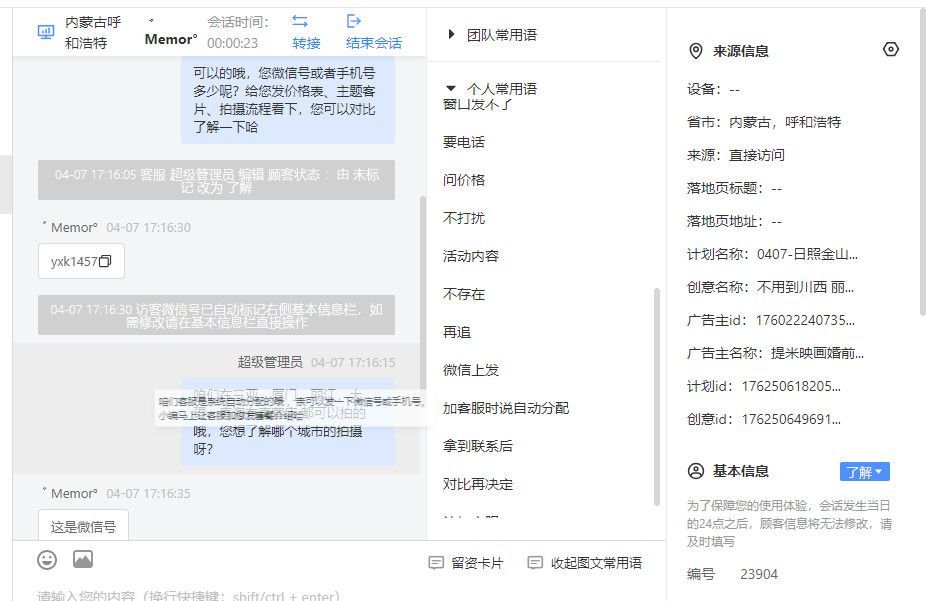This screenshot has height=601, width=926.
Task: Click the 收起图文常用语 button label
Action: tap(596, 563)
